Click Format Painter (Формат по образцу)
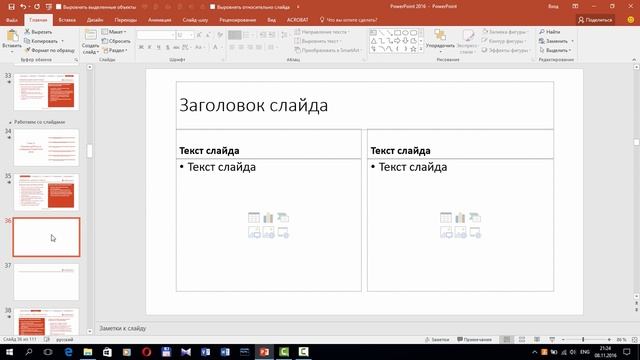640x360 pixels. [50, 50]
